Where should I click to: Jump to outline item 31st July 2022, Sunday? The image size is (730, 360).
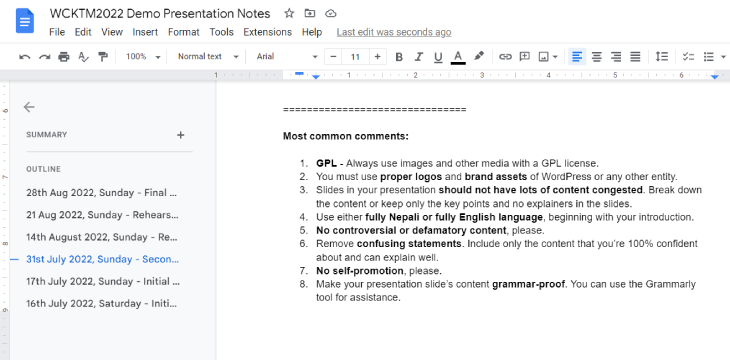click(102, 259)
